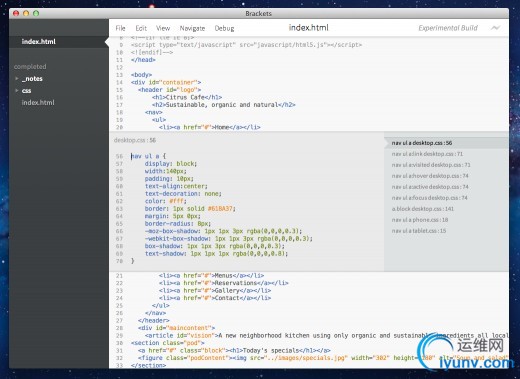Viewport: 520px width, 379px height.
Task: Open the Edit menu
Action: click(141, 28)
